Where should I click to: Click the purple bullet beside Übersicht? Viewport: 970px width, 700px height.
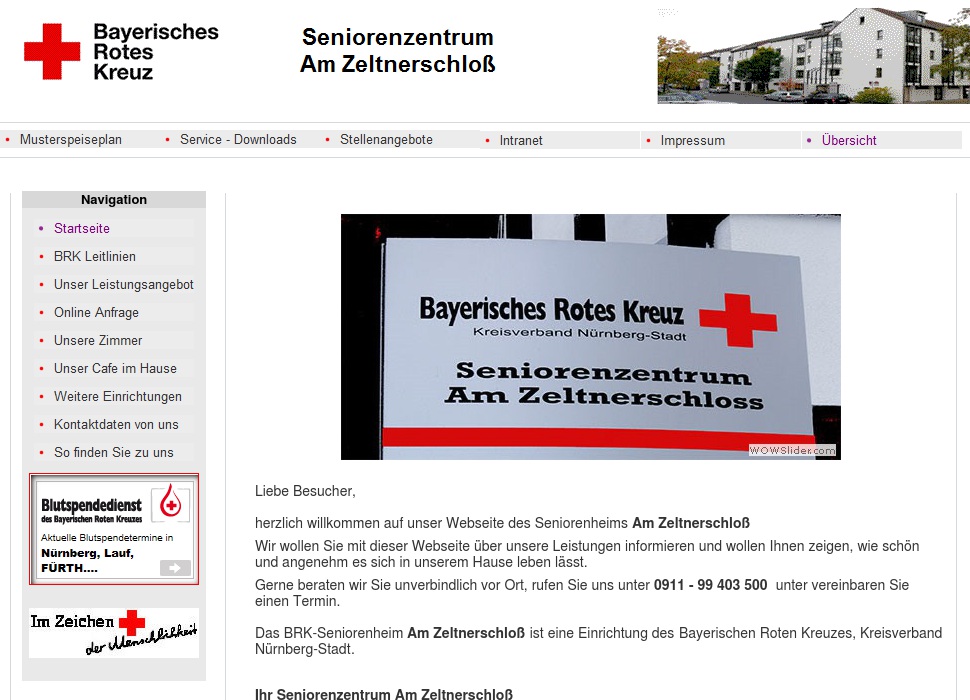click(x=811, y=140)
